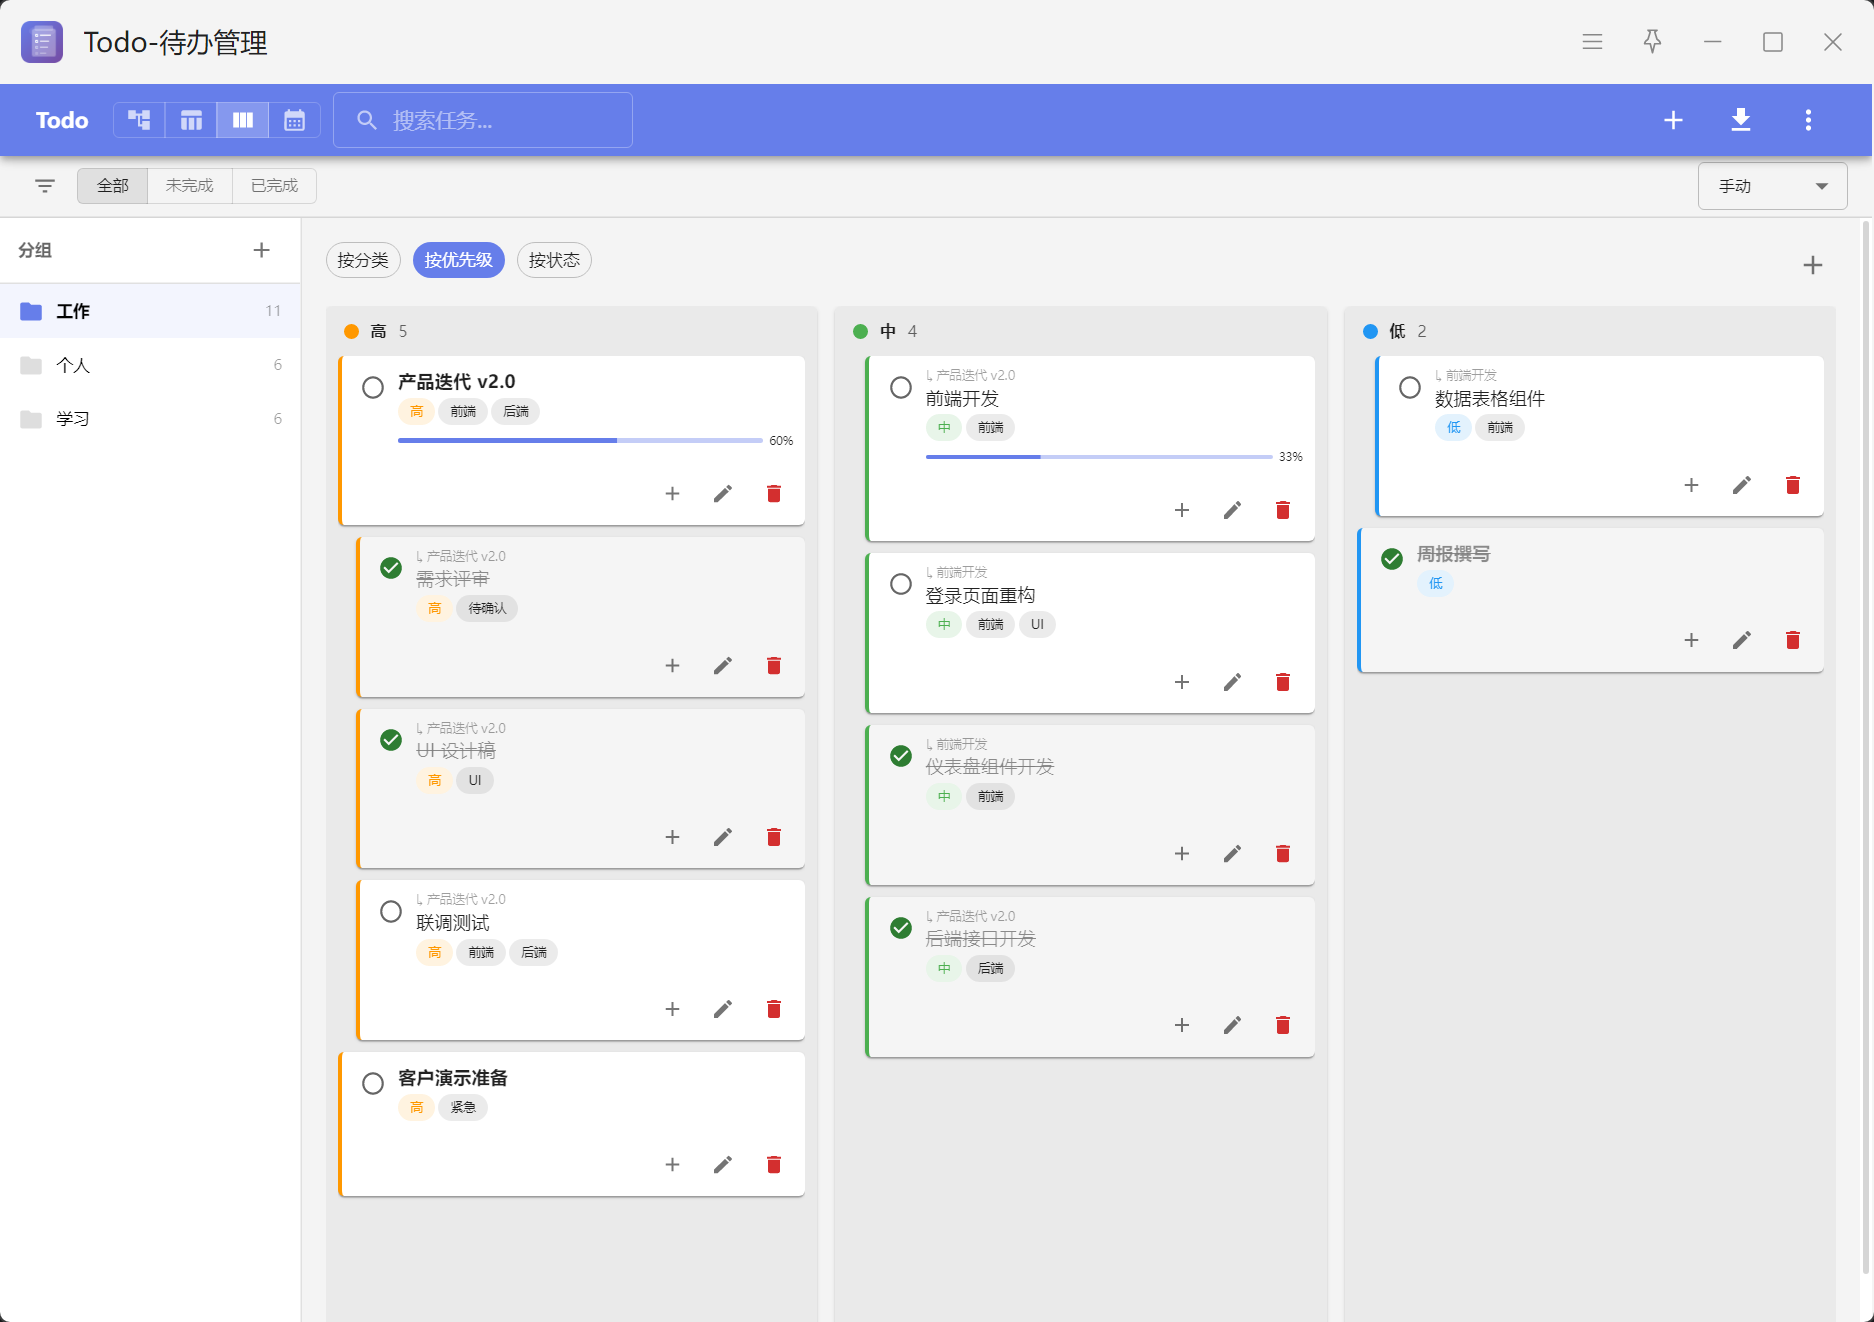Click the orange 高 column color dot
This screenshot has height=1322, width=1874.
tap(351, 331)
